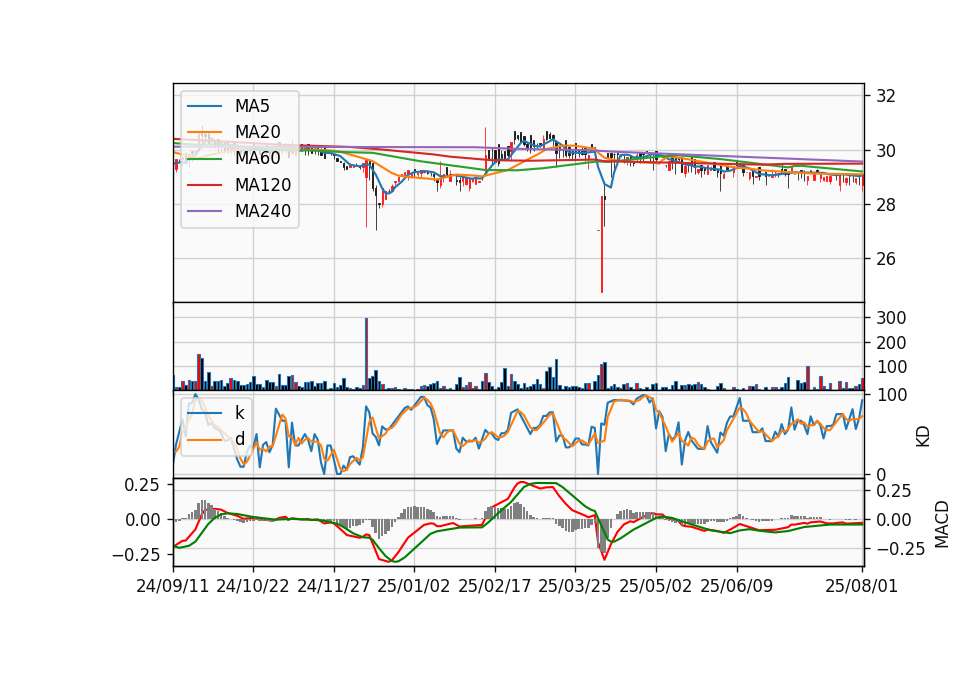This screenshot has height=690, width=960.
Task: Click the purple MA240 legend line sample
Action: pyautogui.click(x=204, y=211)
